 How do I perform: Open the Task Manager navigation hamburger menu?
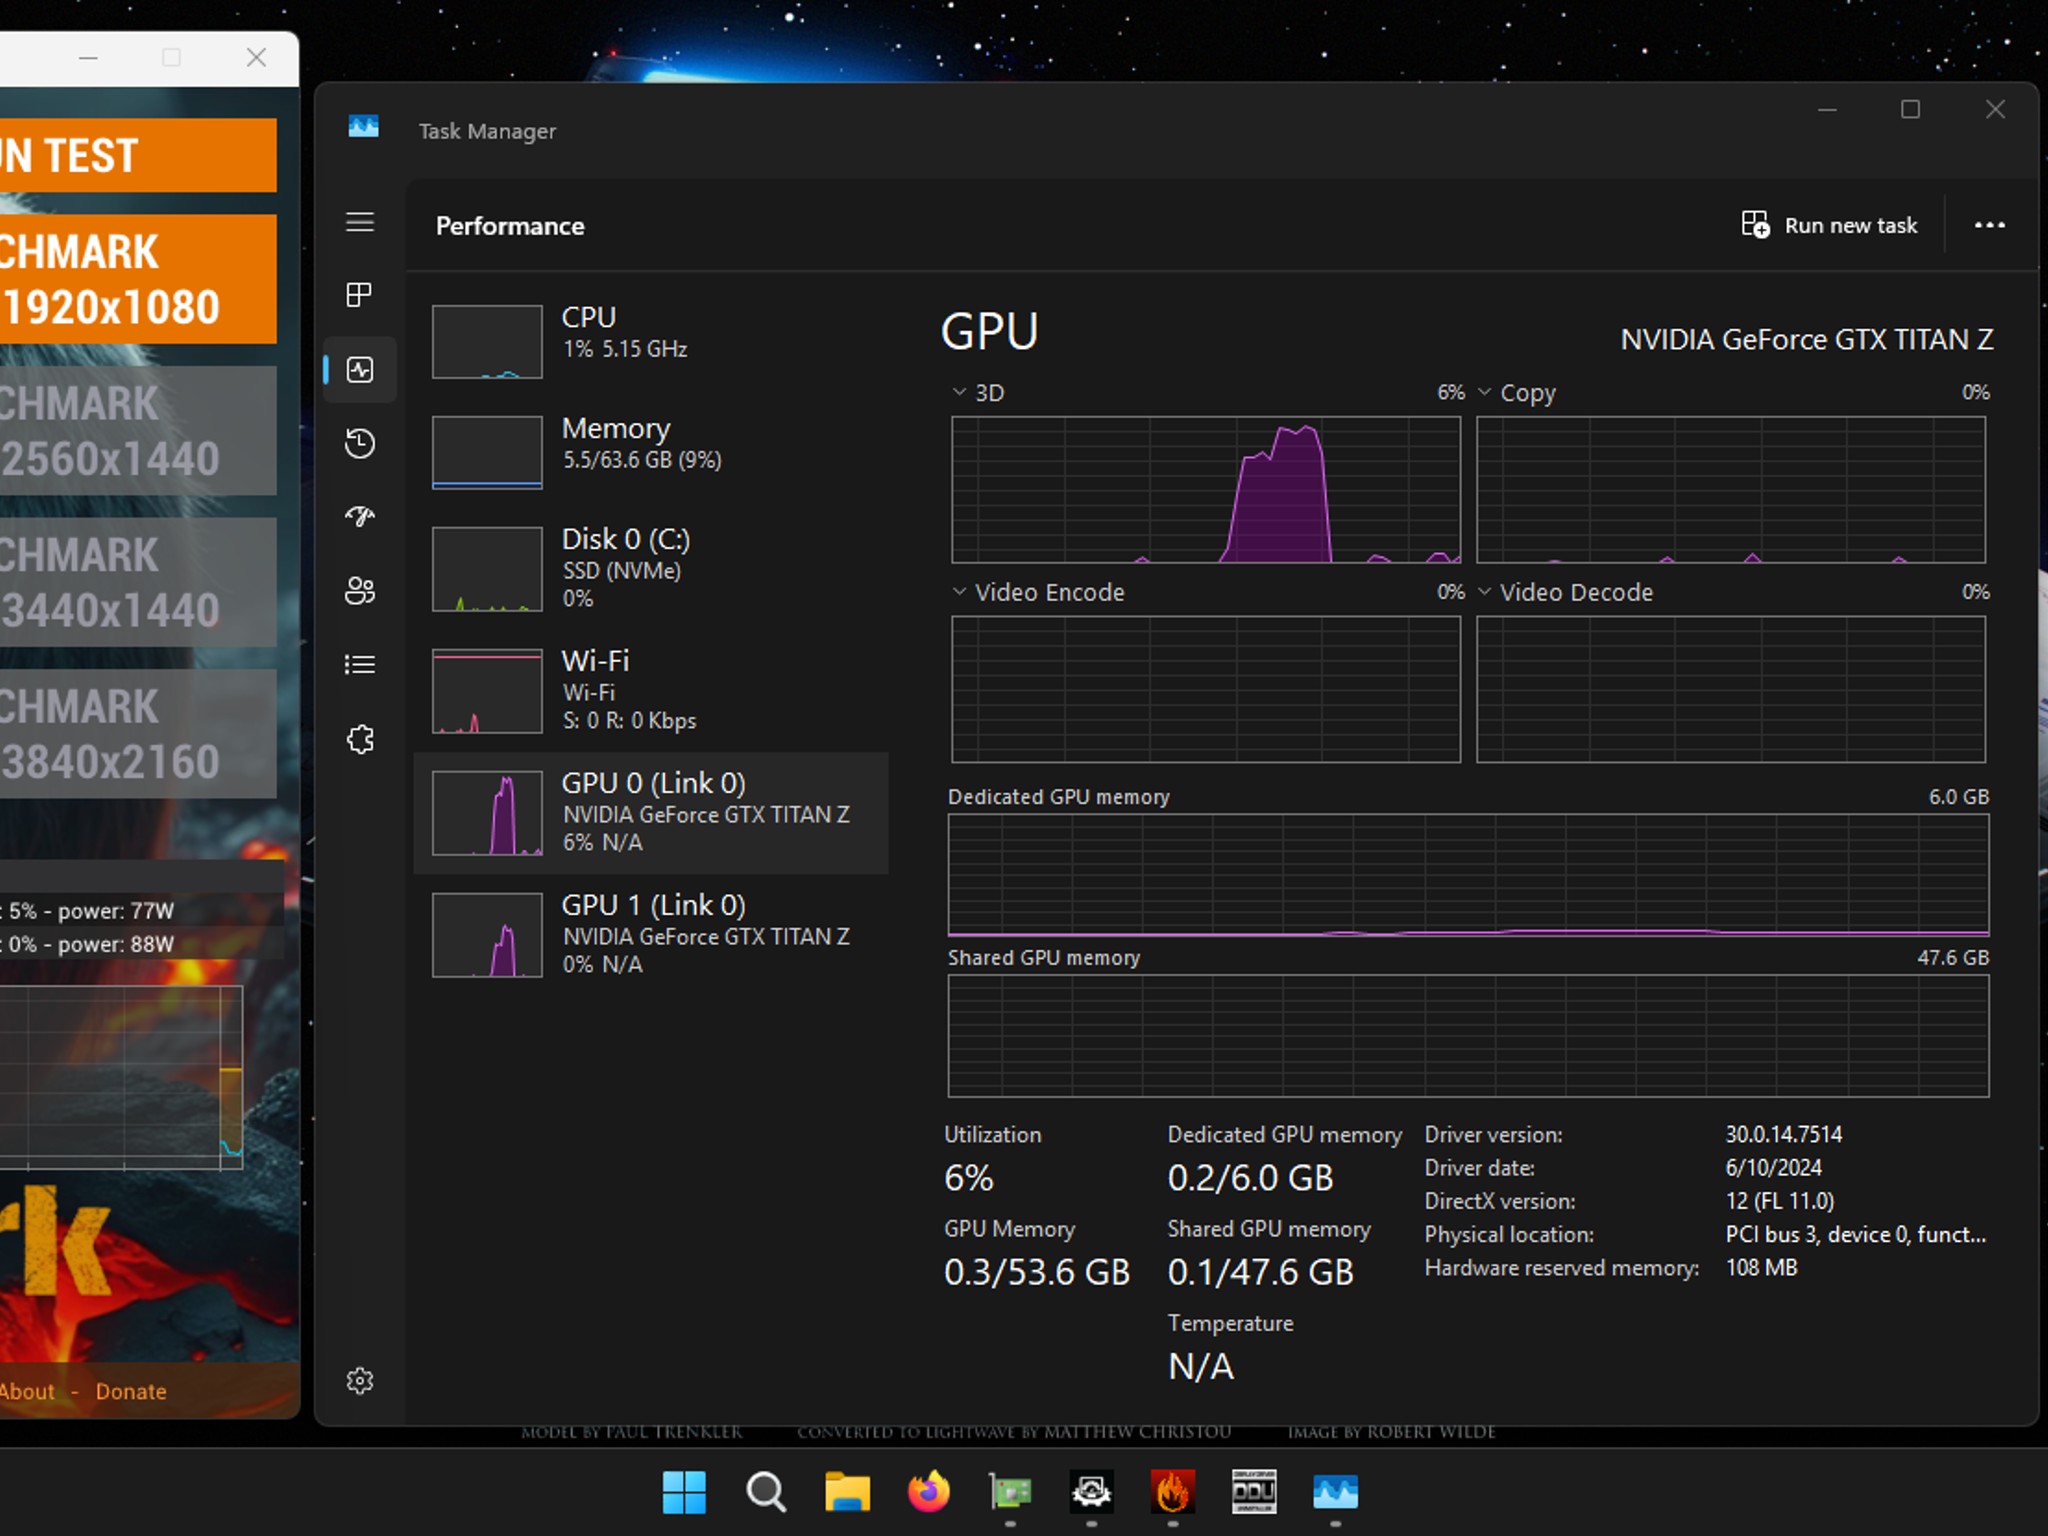click(360, 222)
